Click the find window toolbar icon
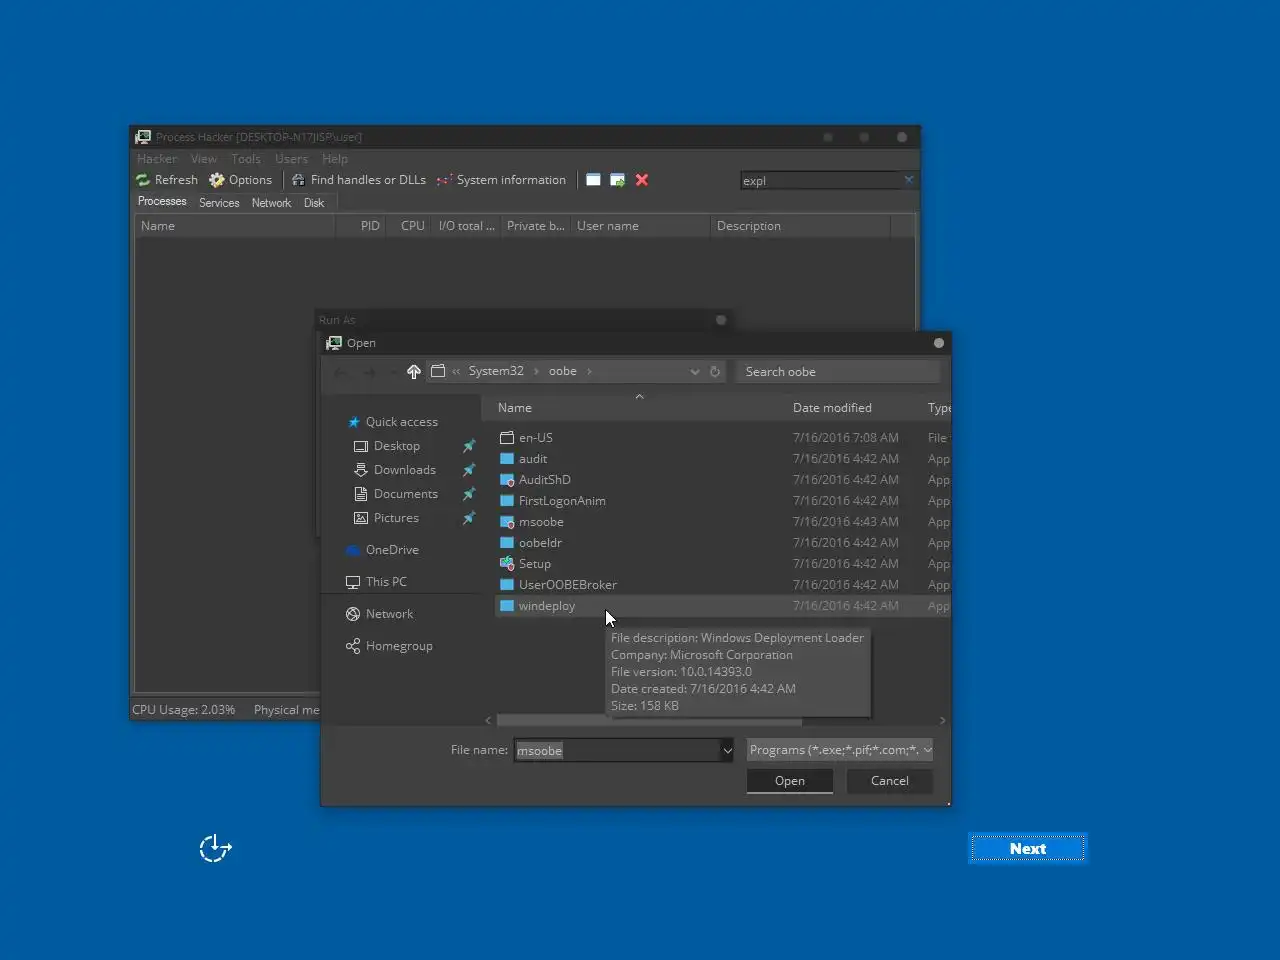 point(593,180)
